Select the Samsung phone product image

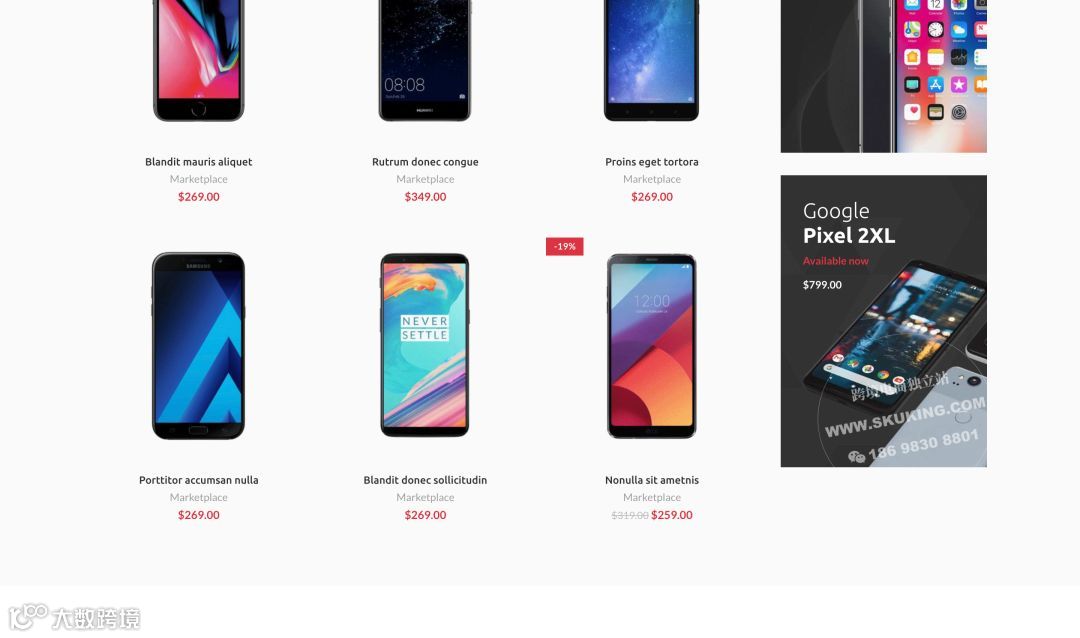[198, 346]
